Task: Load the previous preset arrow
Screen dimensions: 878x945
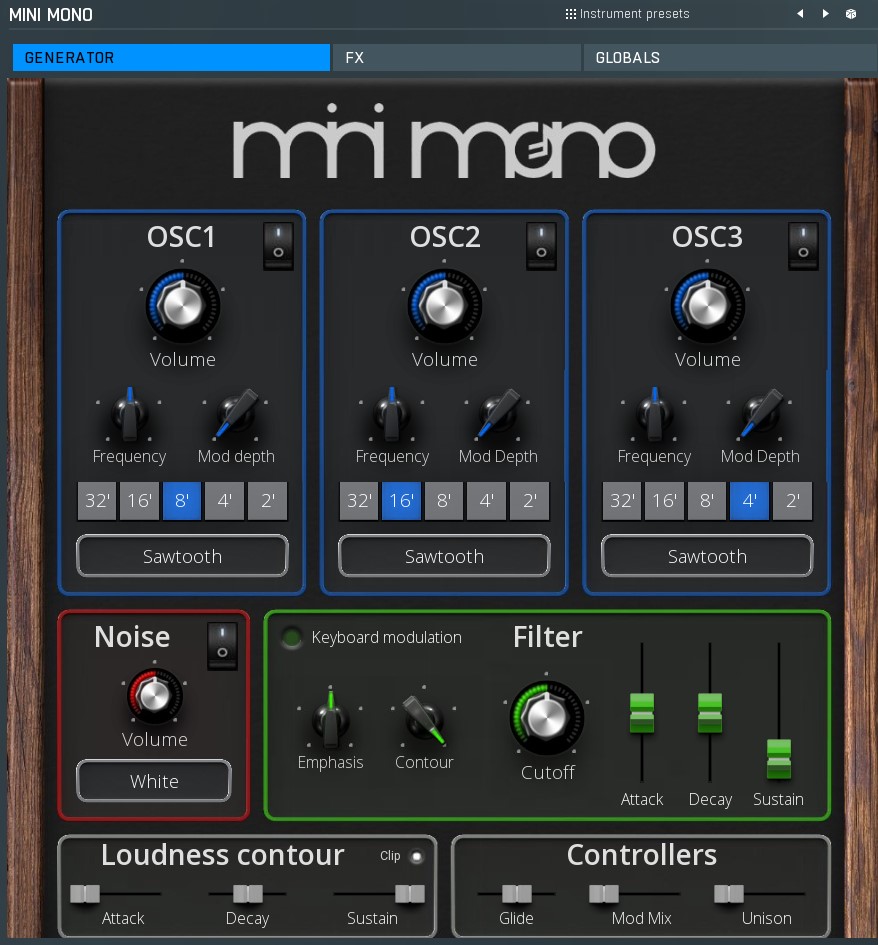Action: pos(800,13)
